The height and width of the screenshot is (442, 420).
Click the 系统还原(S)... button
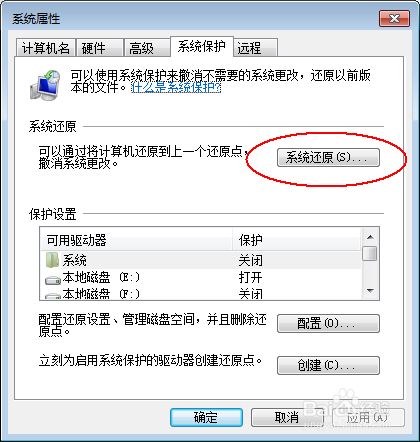(x=328, y=157)
